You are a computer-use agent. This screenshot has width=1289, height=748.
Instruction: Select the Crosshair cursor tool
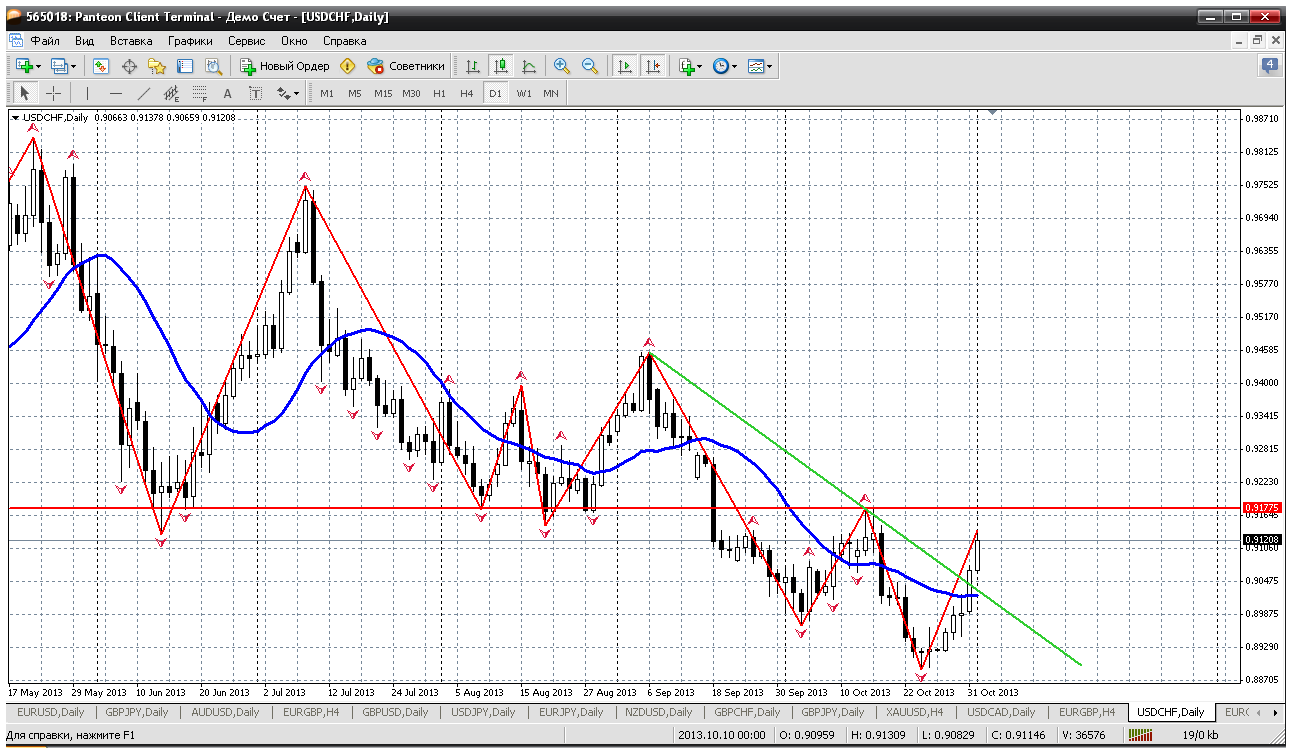[x=53, y=93]
